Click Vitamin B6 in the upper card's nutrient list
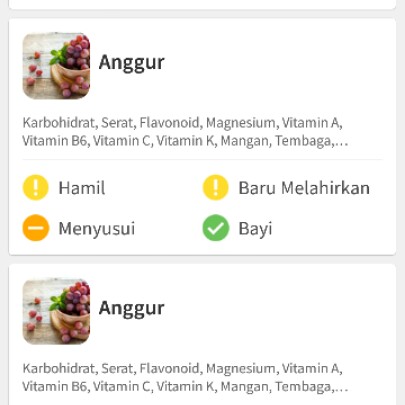 click(x=55, y=141)
